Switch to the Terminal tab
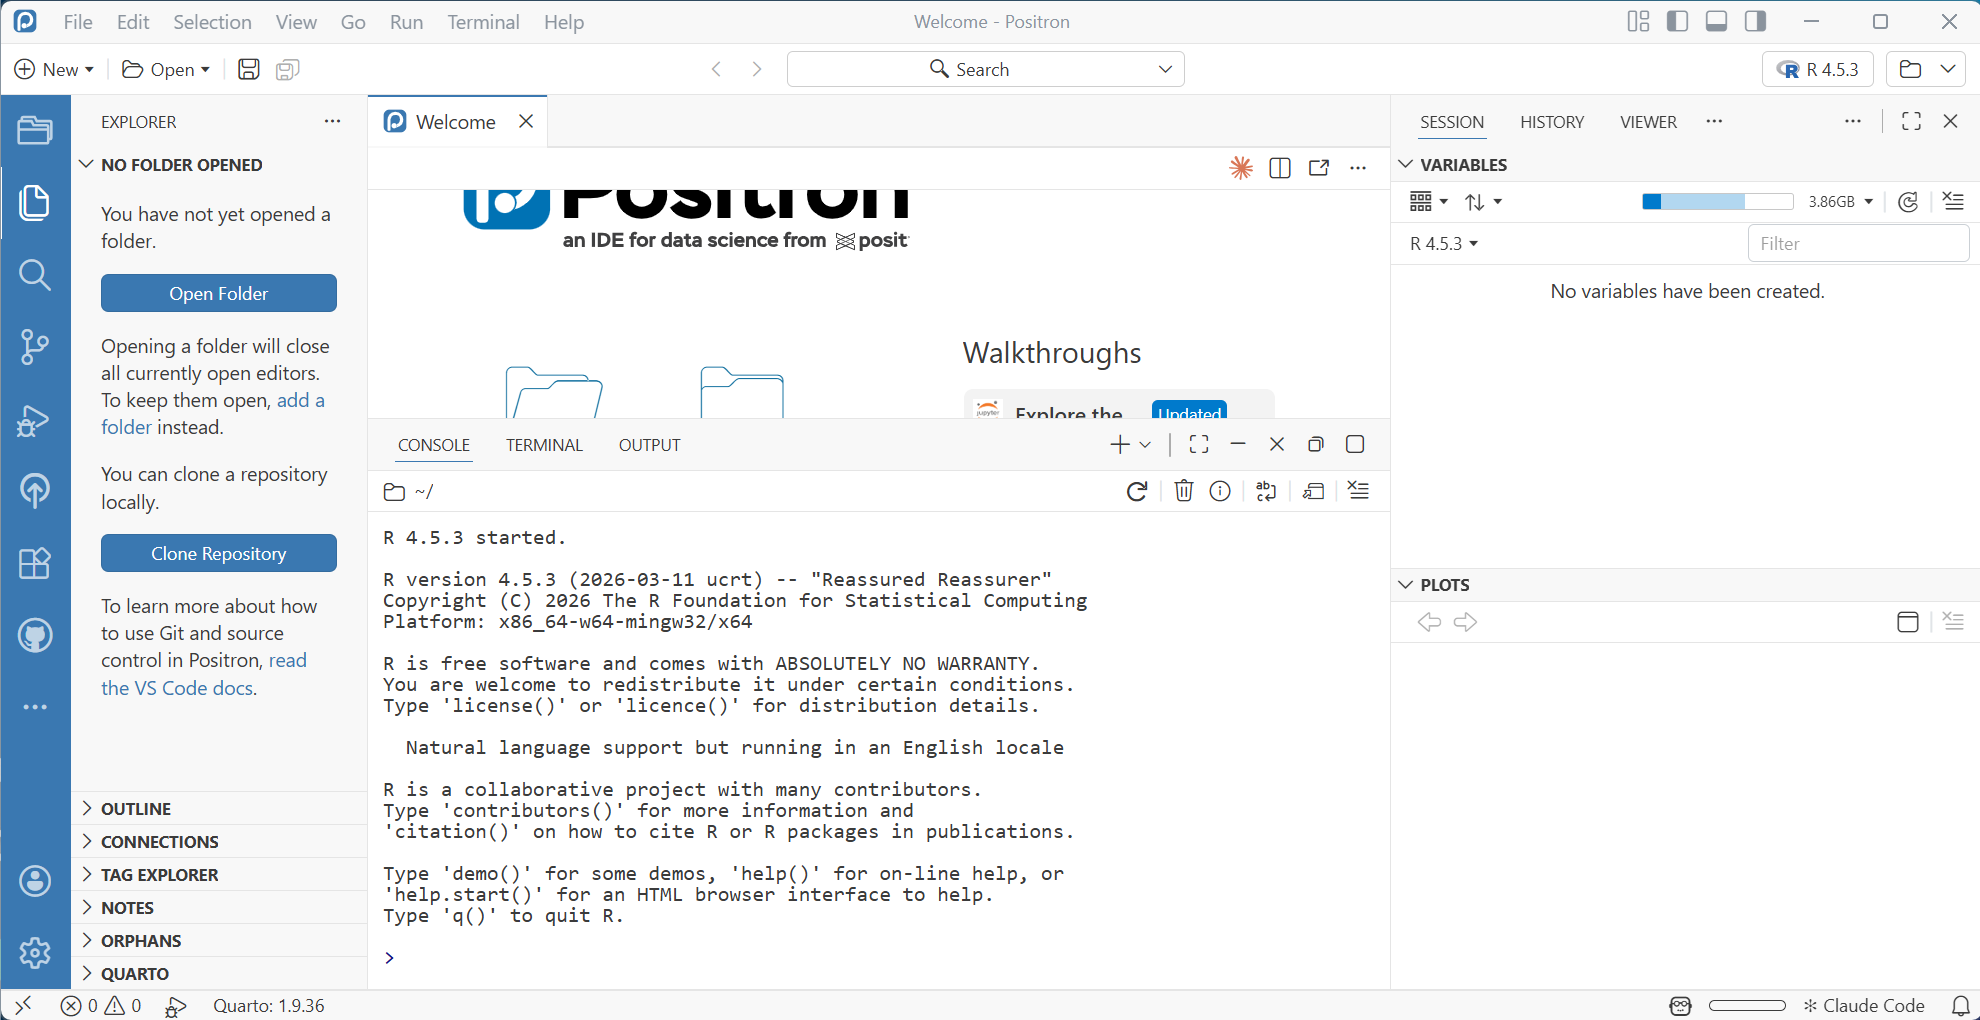 pyautogui.click(x=544, y=445)
